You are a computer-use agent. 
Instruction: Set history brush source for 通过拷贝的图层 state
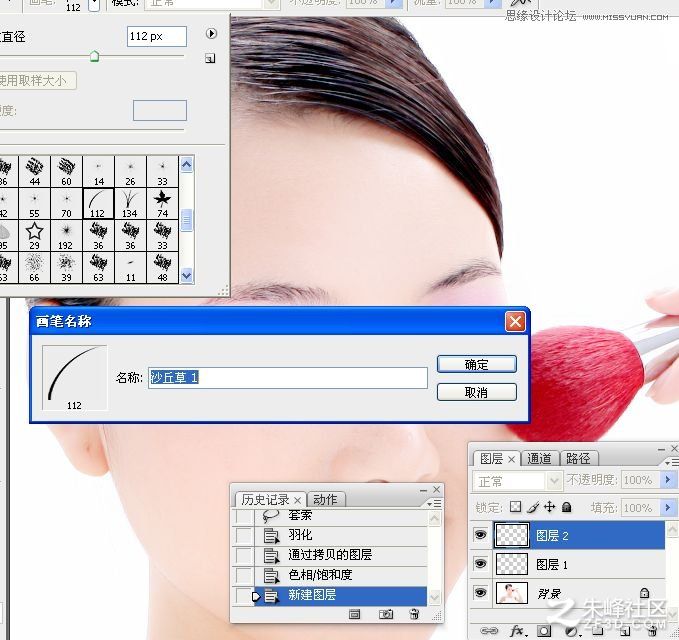pyautogui.click(x=243, y=556)
